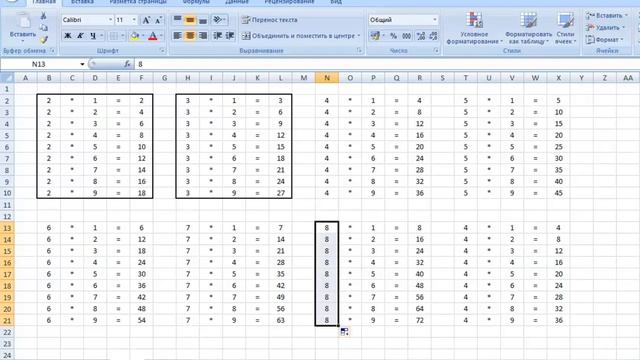Viewport: 640px width, 360px height.
Task: Open the underline style dropdown arrow
Action: click(101, 36)
